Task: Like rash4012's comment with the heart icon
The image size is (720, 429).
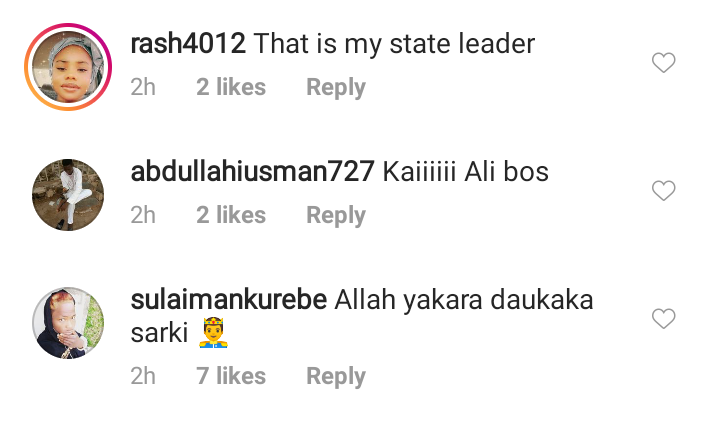Action: (x=664, y=62)
